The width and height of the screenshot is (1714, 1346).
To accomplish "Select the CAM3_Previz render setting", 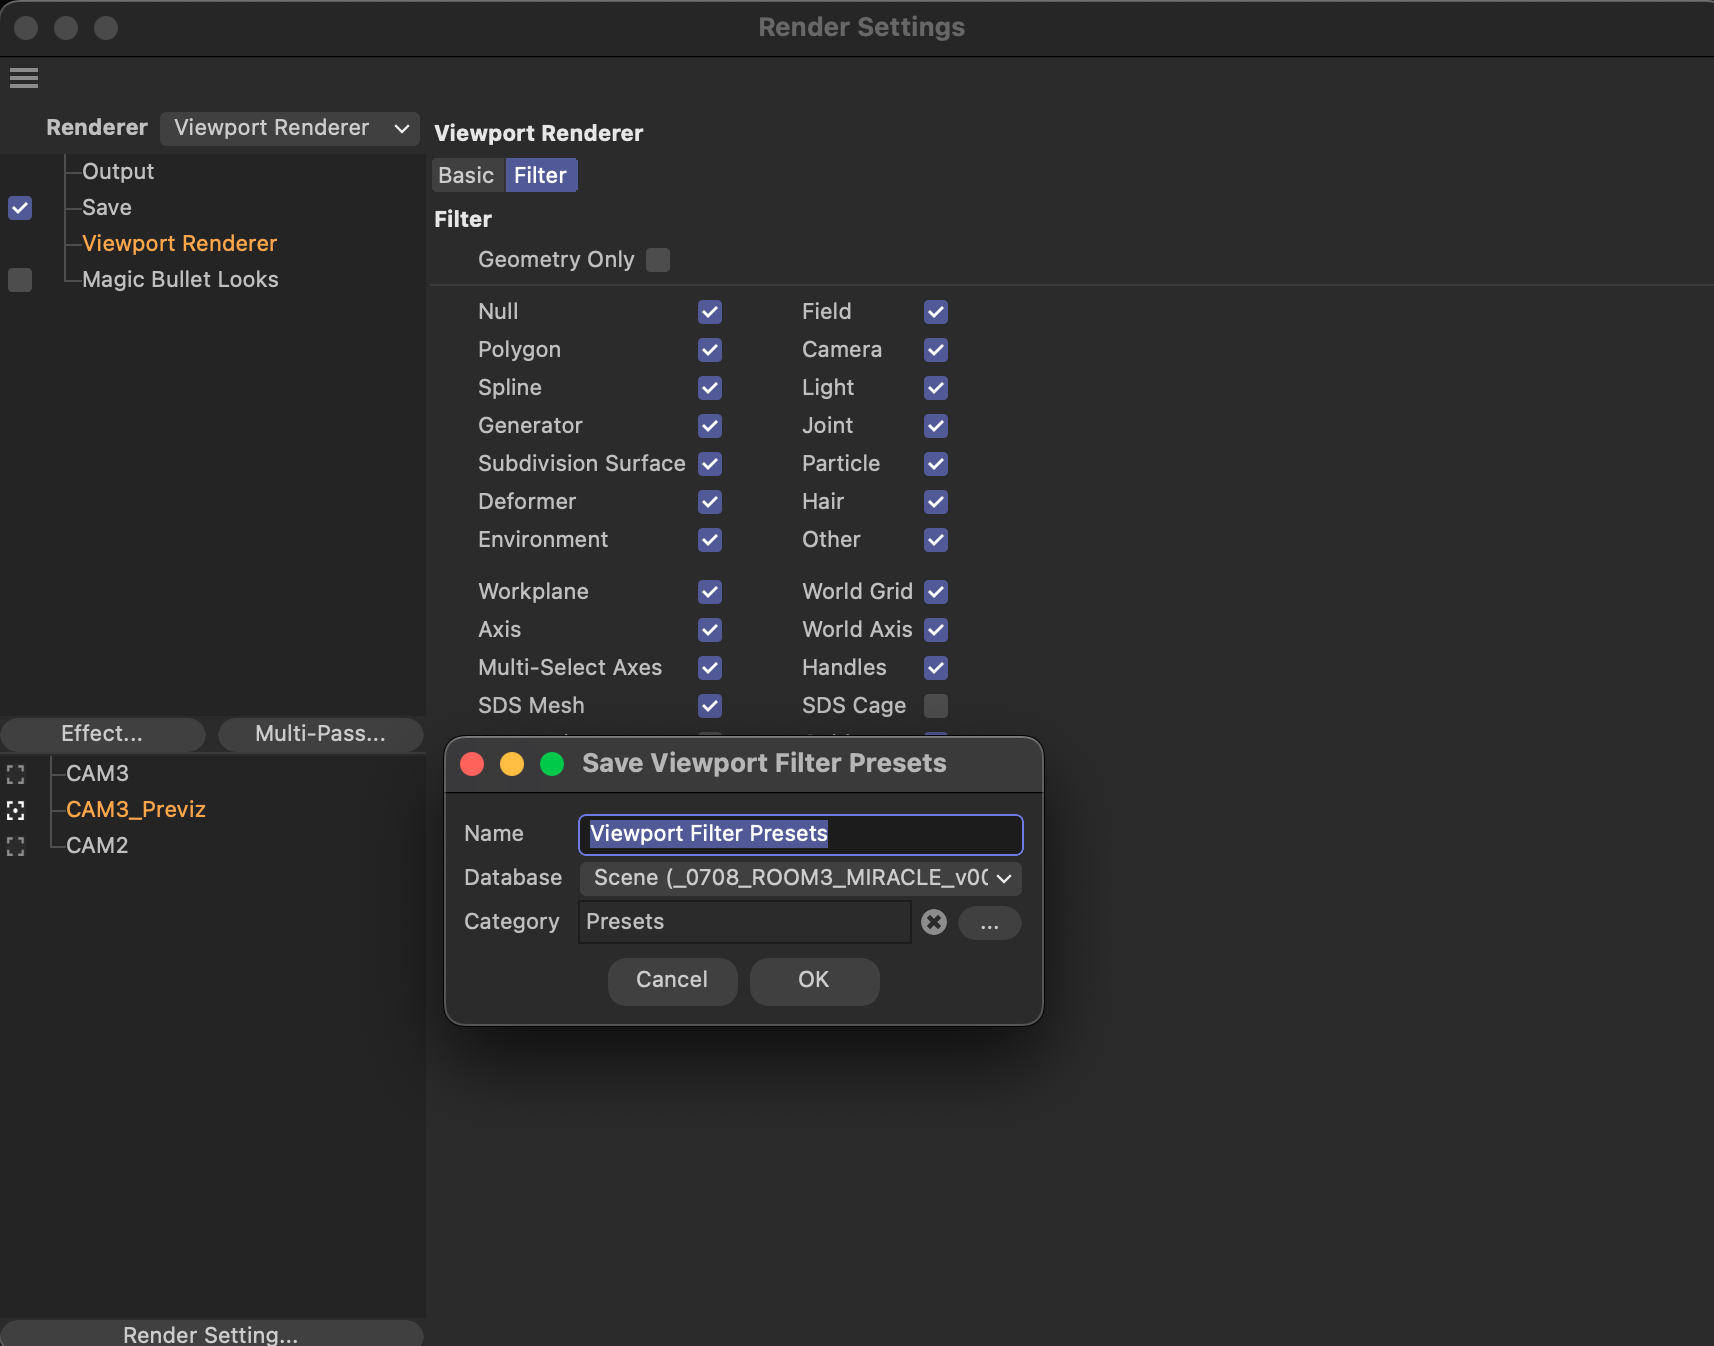I will (x=136, y=810).
